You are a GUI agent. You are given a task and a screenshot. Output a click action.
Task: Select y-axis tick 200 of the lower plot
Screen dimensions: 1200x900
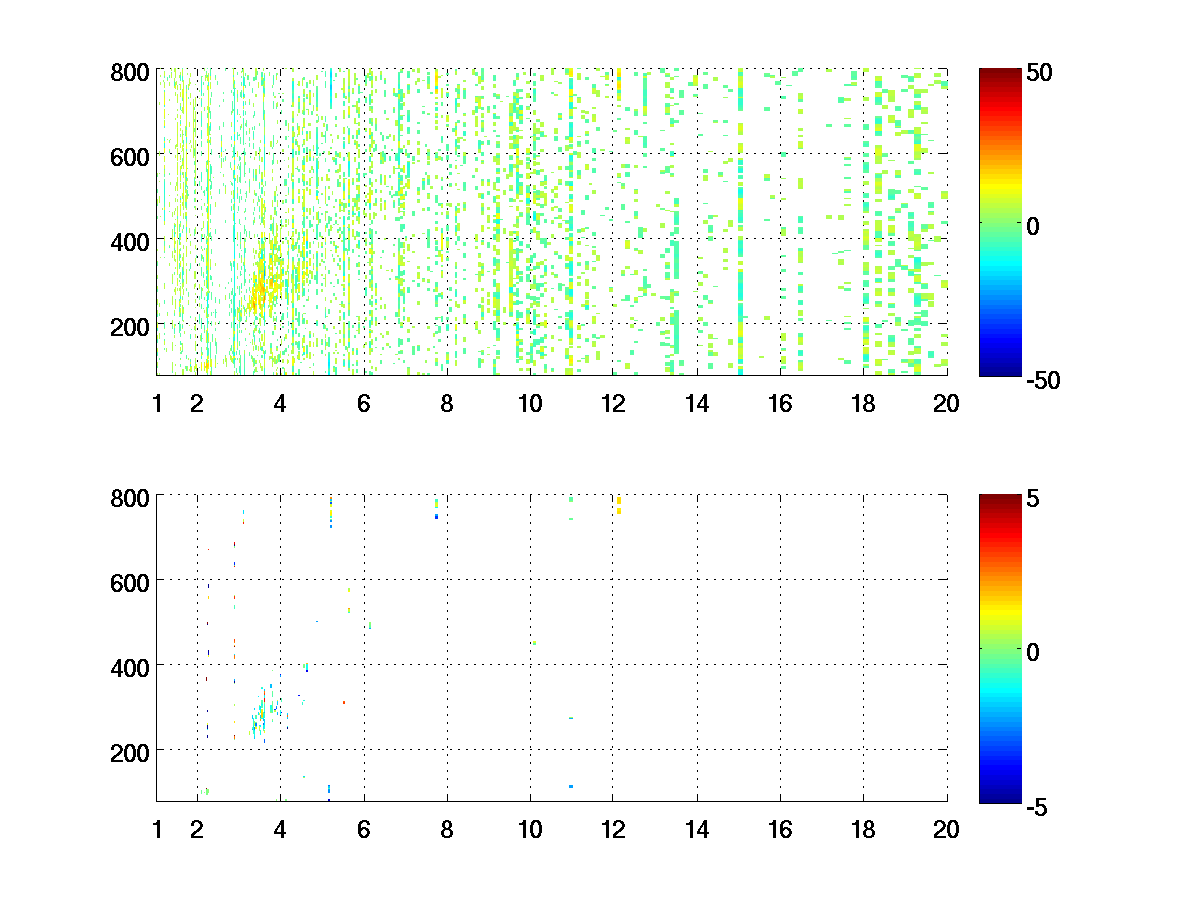pos(131,751)
